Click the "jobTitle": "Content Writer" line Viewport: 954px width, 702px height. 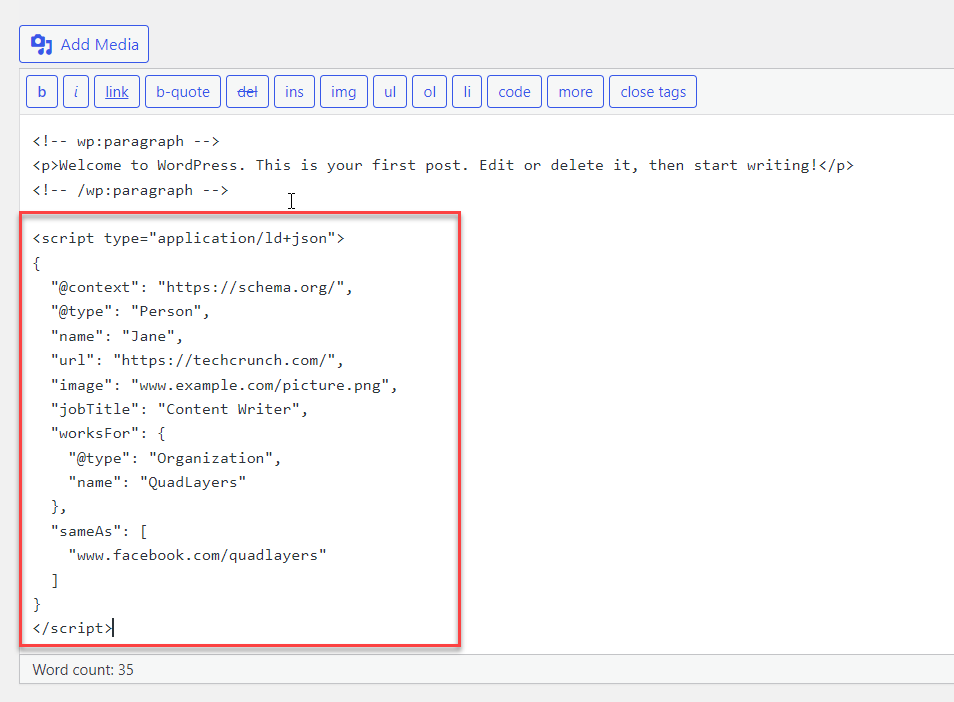pos(179,409)
